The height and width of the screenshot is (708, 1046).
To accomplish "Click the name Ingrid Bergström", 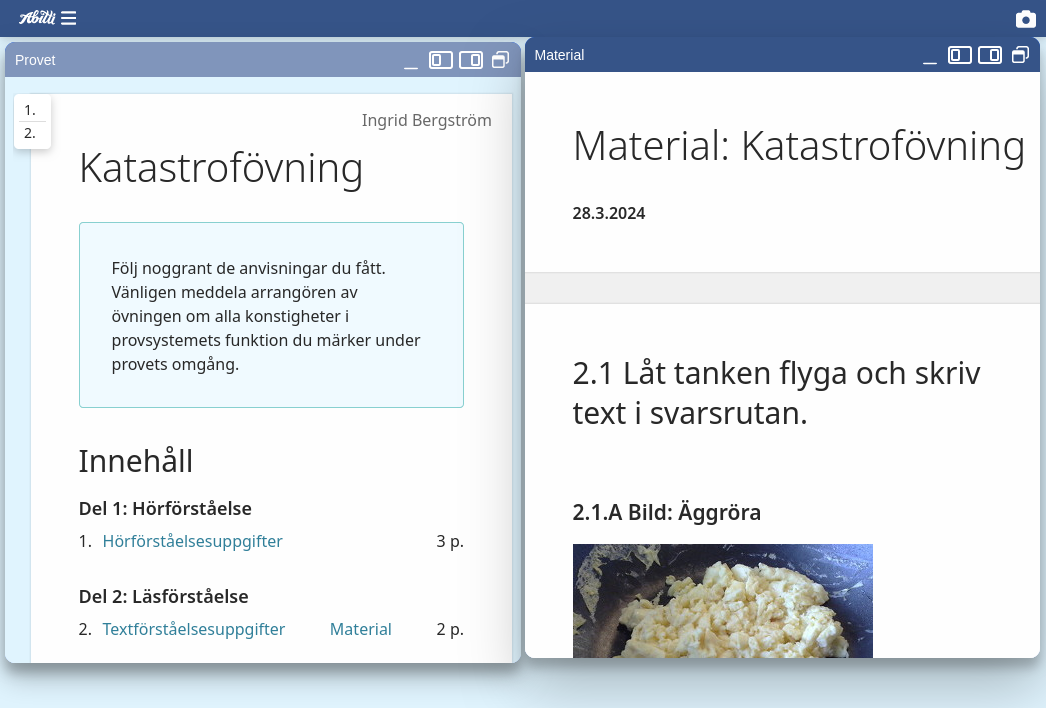I will point(426,120).
